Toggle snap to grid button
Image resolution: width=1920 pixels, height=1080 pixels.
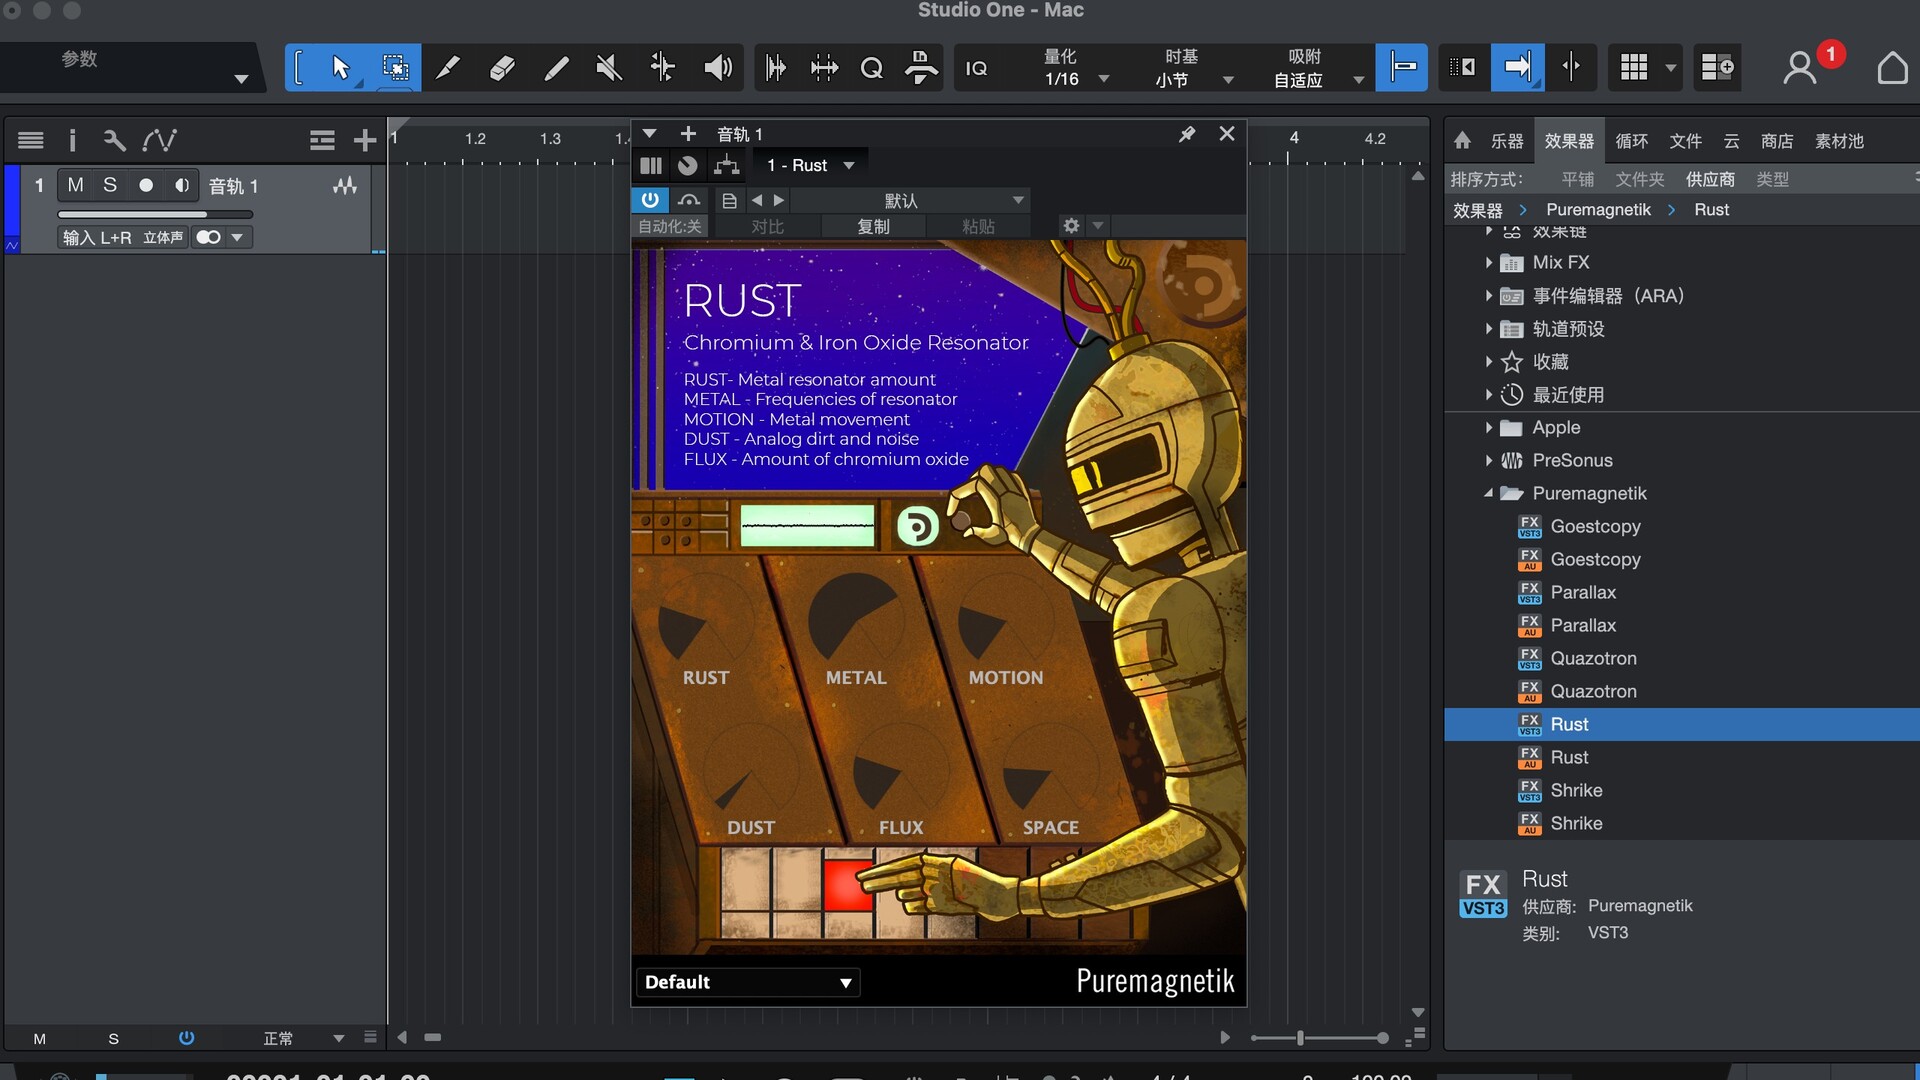point(1401,68)
